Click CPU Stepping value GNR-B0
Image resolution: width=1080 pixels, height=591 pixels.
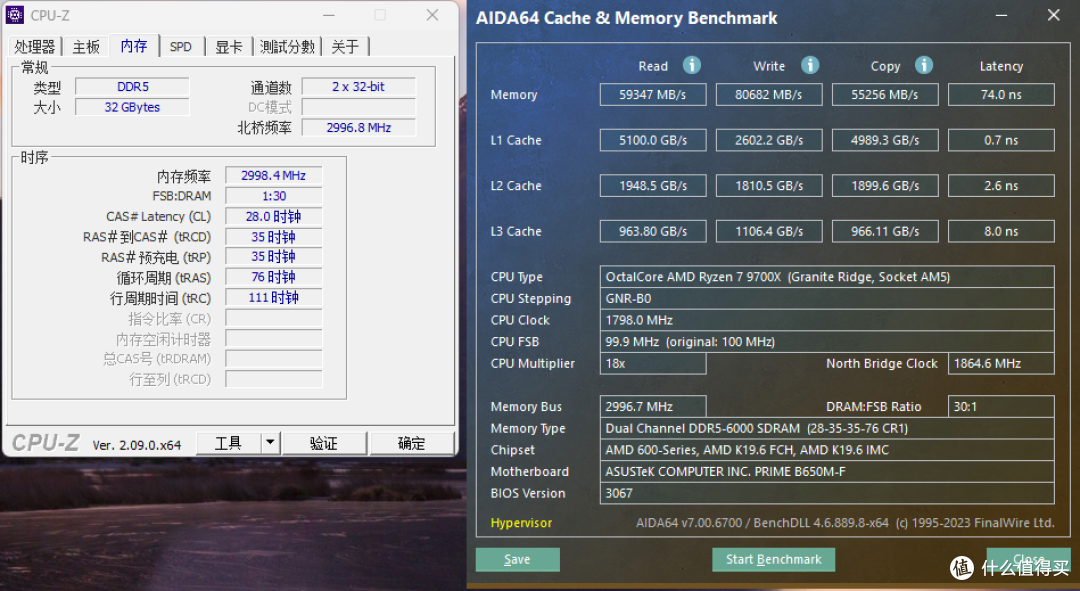827,298
